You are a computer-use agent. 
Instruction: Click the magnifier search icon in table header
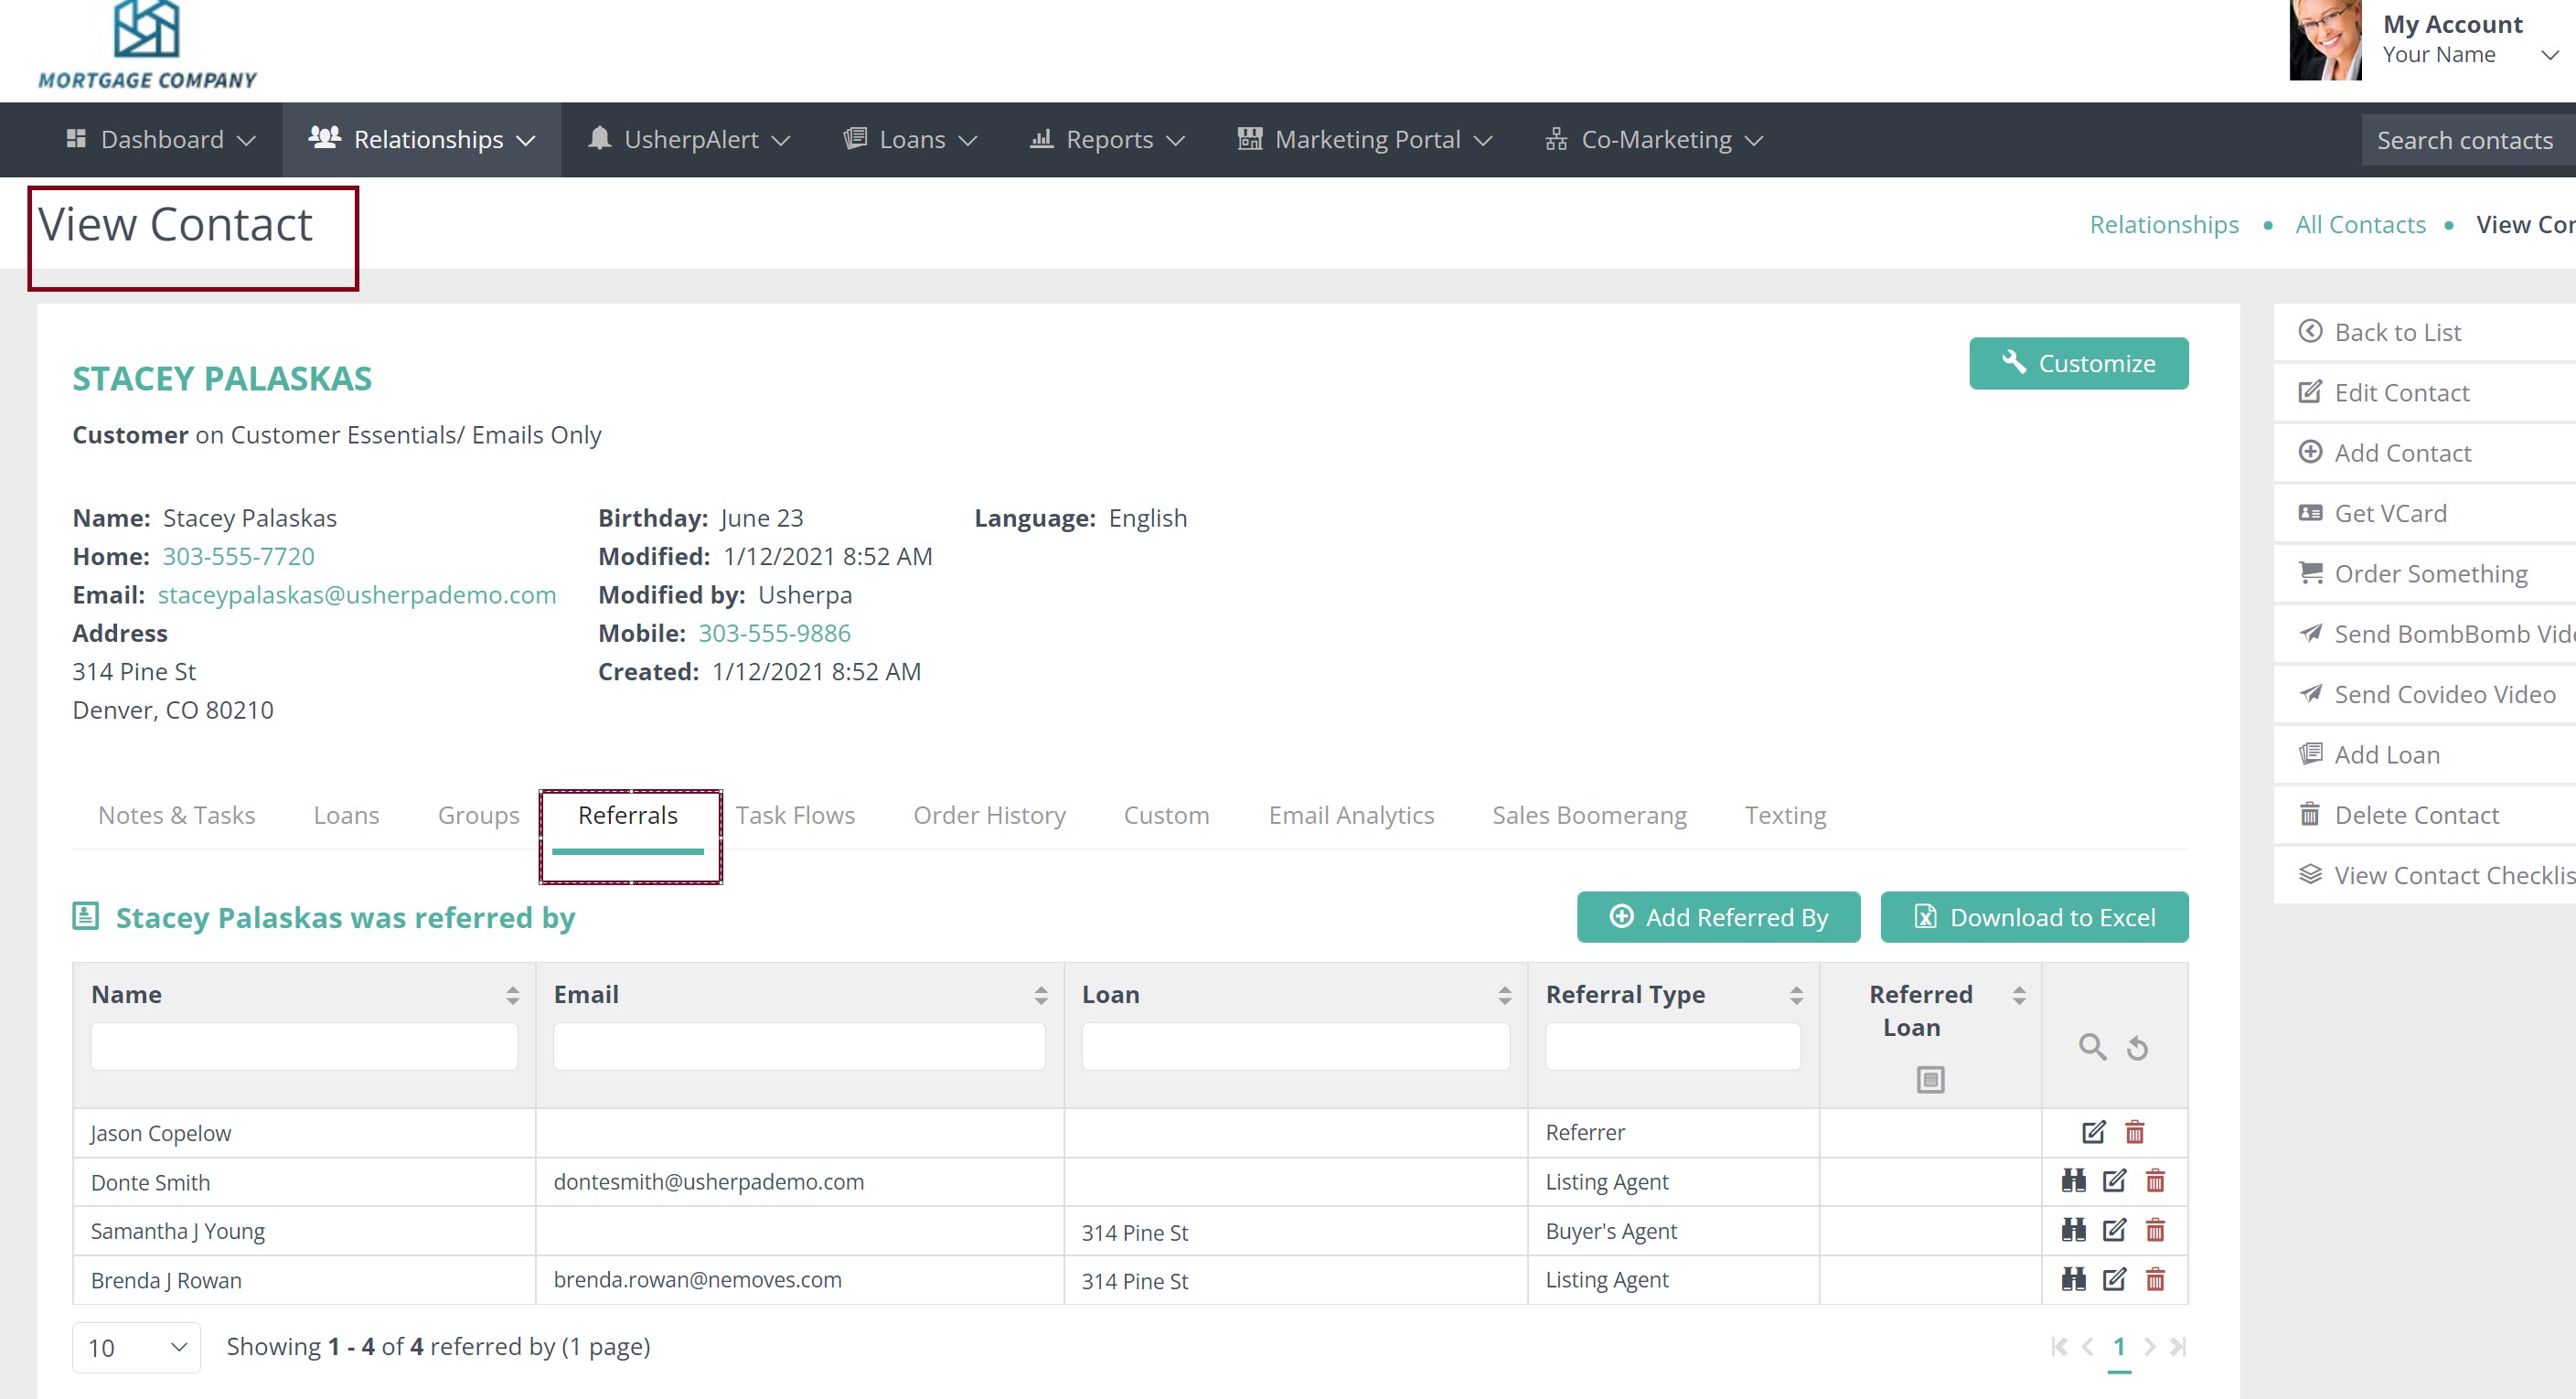[x=2092, y=1047]
